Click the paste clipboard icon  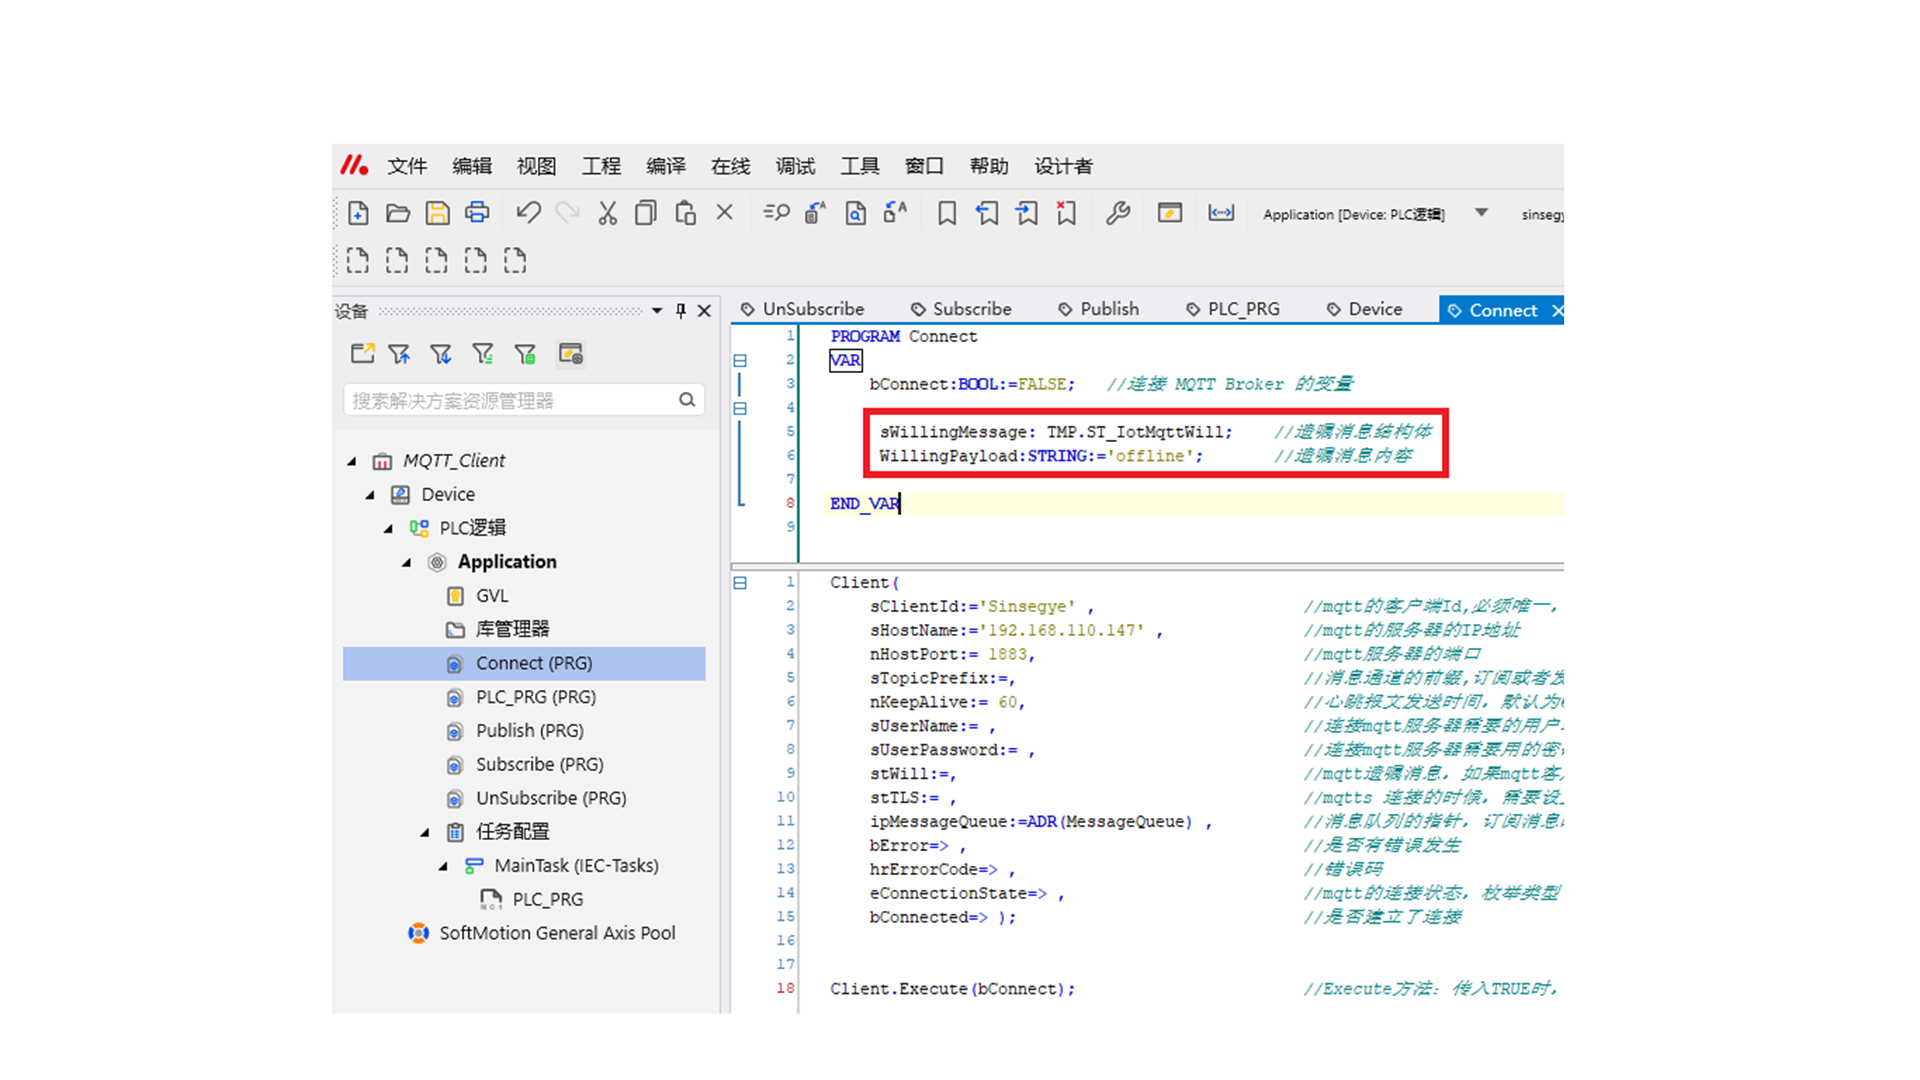point(685,213)
